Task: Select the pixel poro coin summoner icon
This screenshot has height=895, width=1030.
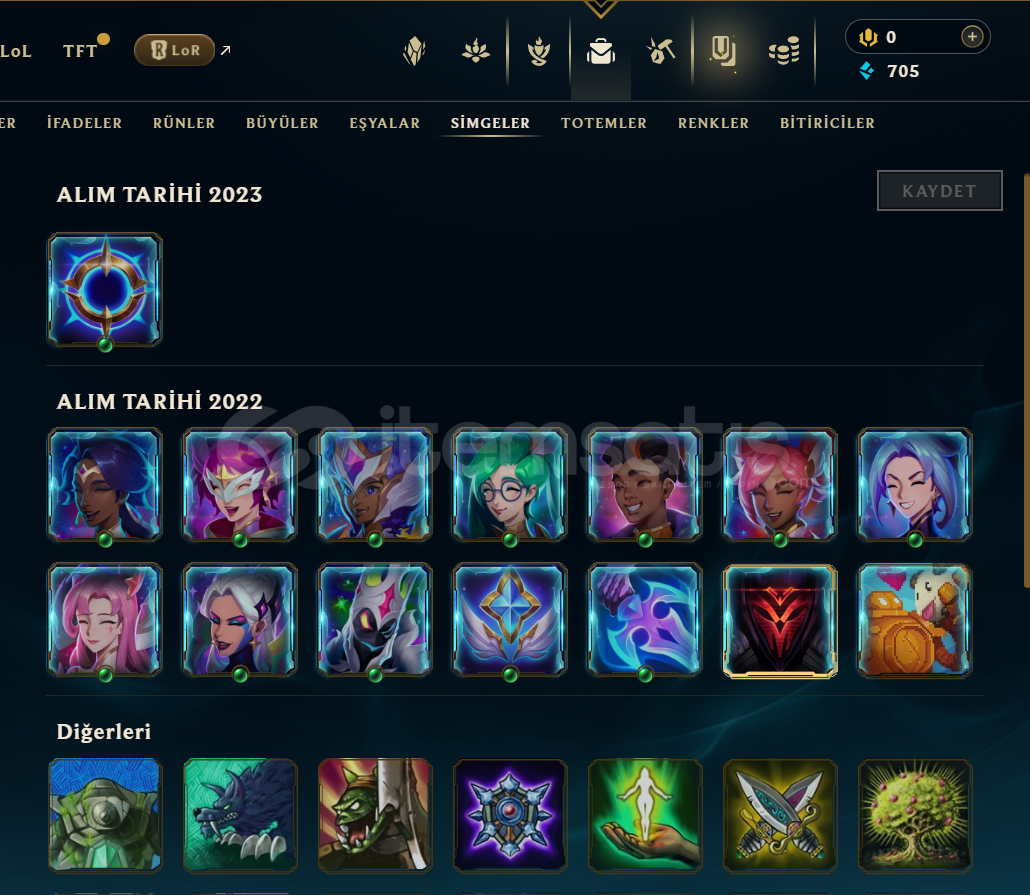Action: pos(915,620)
